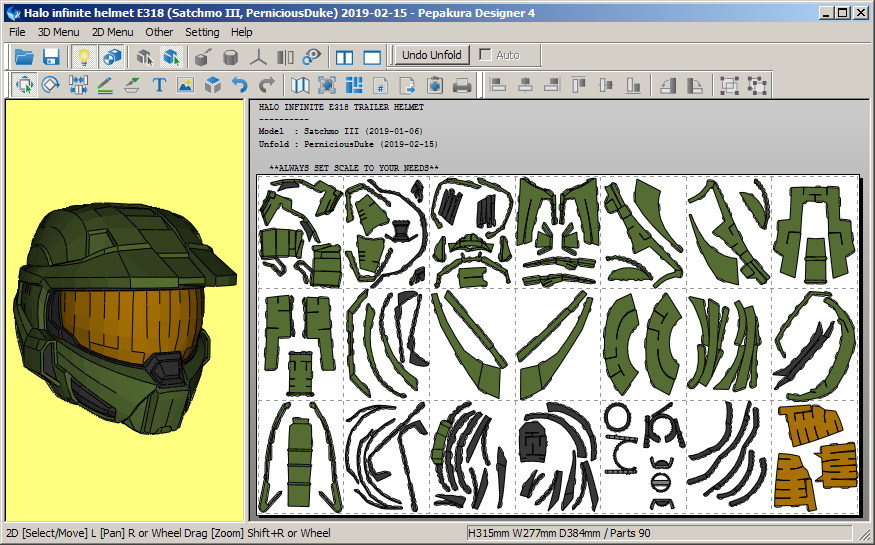Click the gray Redo arrow icon

click(266, 86)
